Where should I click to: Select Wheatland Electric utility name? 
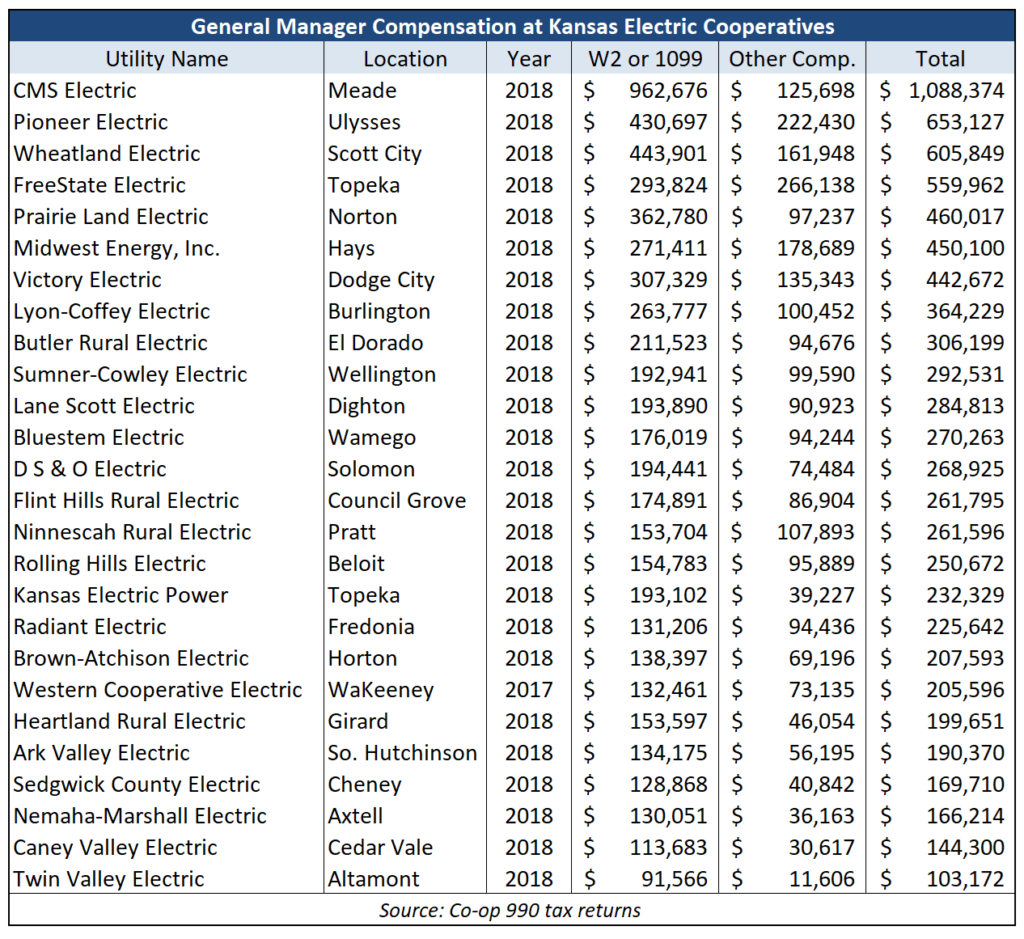[107, 153]
